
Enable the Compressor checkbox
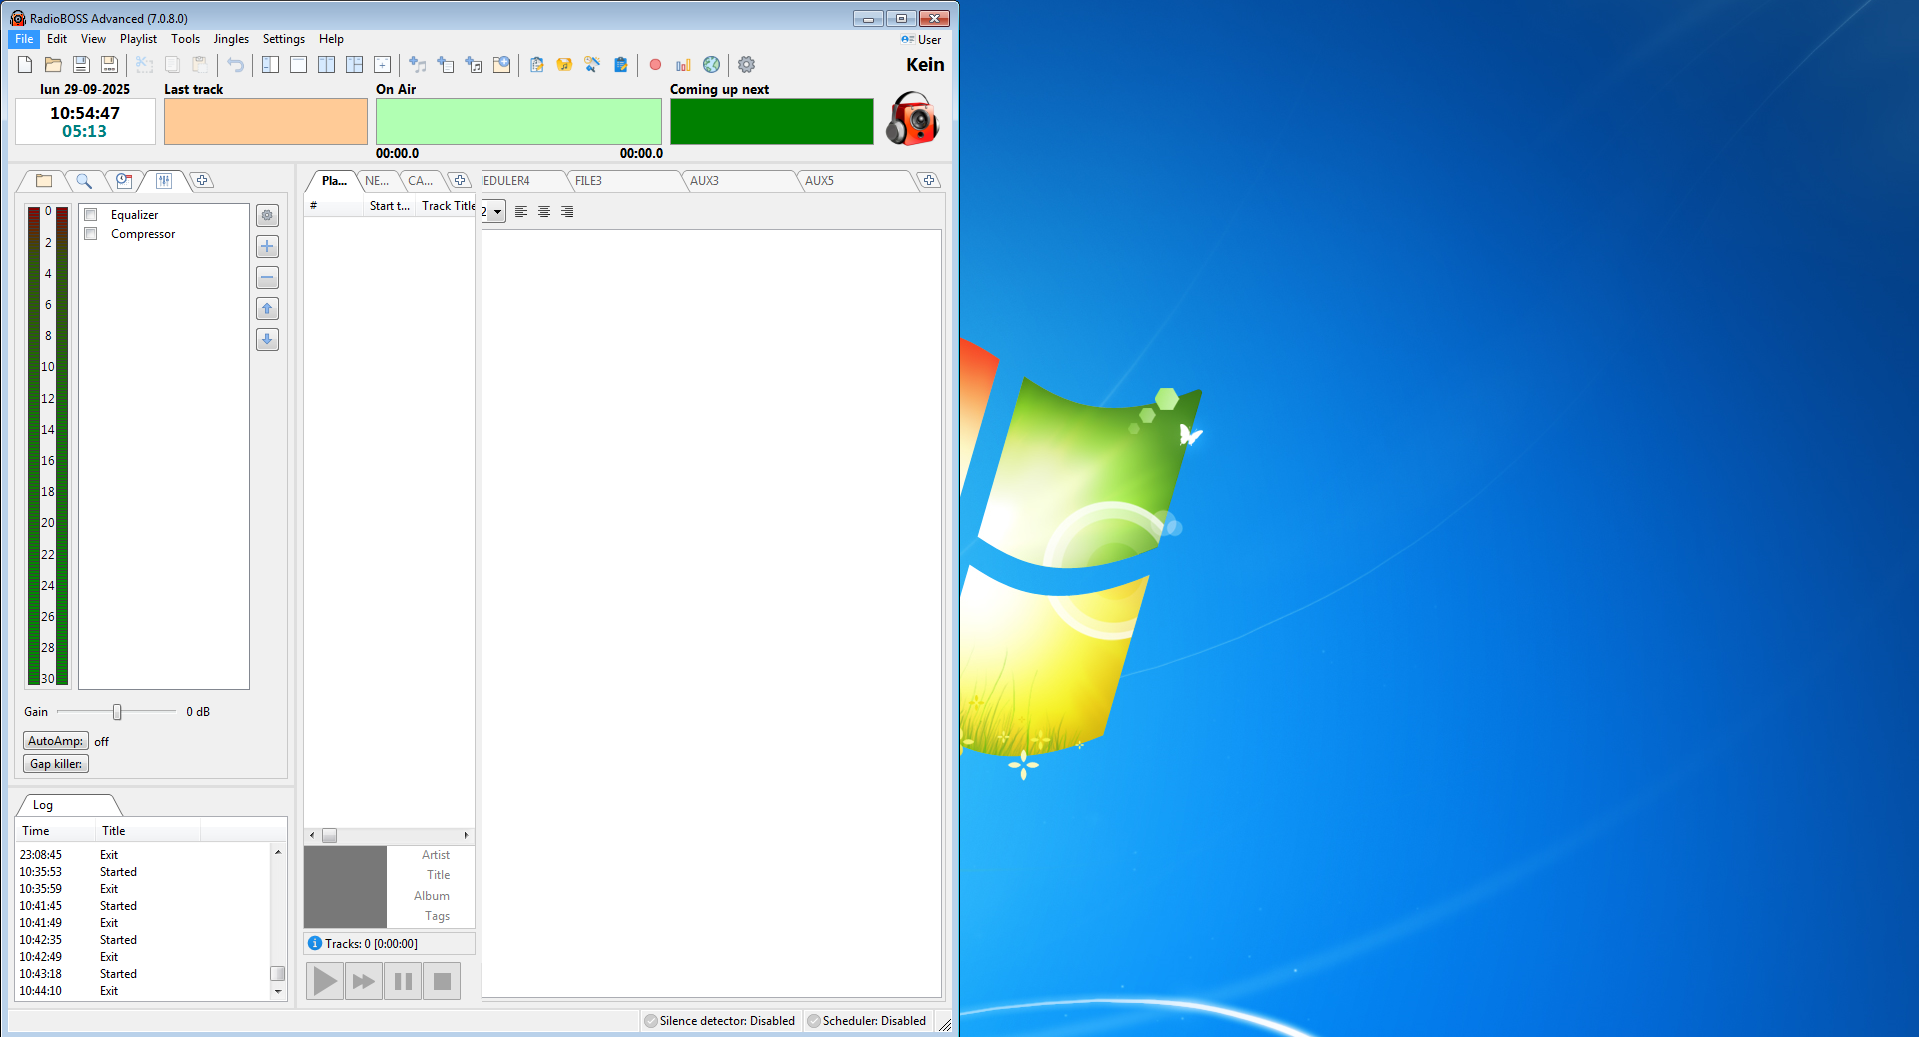[91, 234]
